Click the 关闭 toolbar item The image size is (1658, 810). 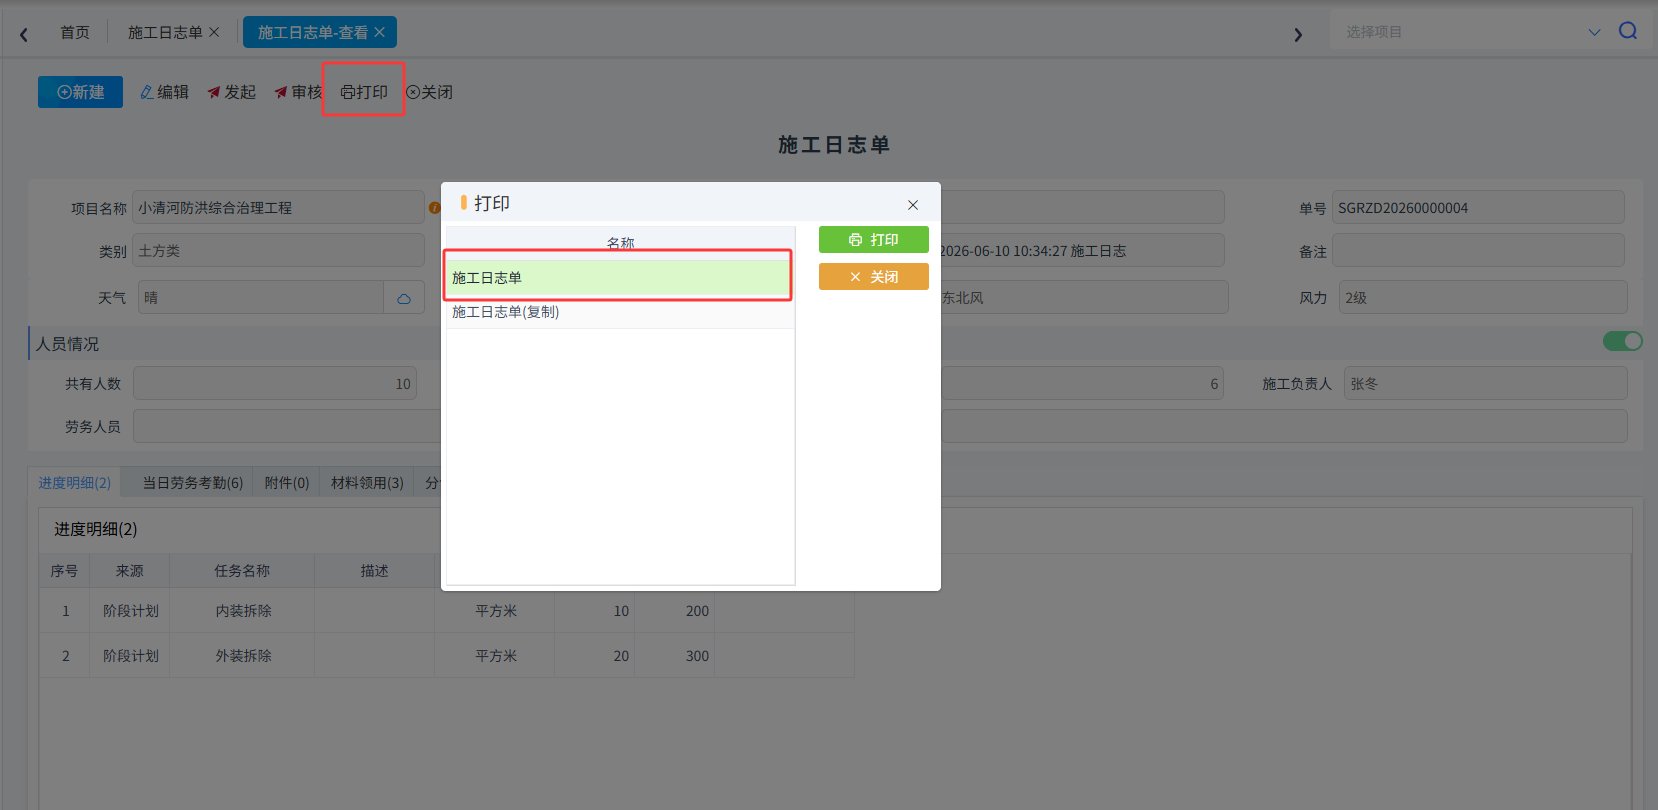click(429, 92)
